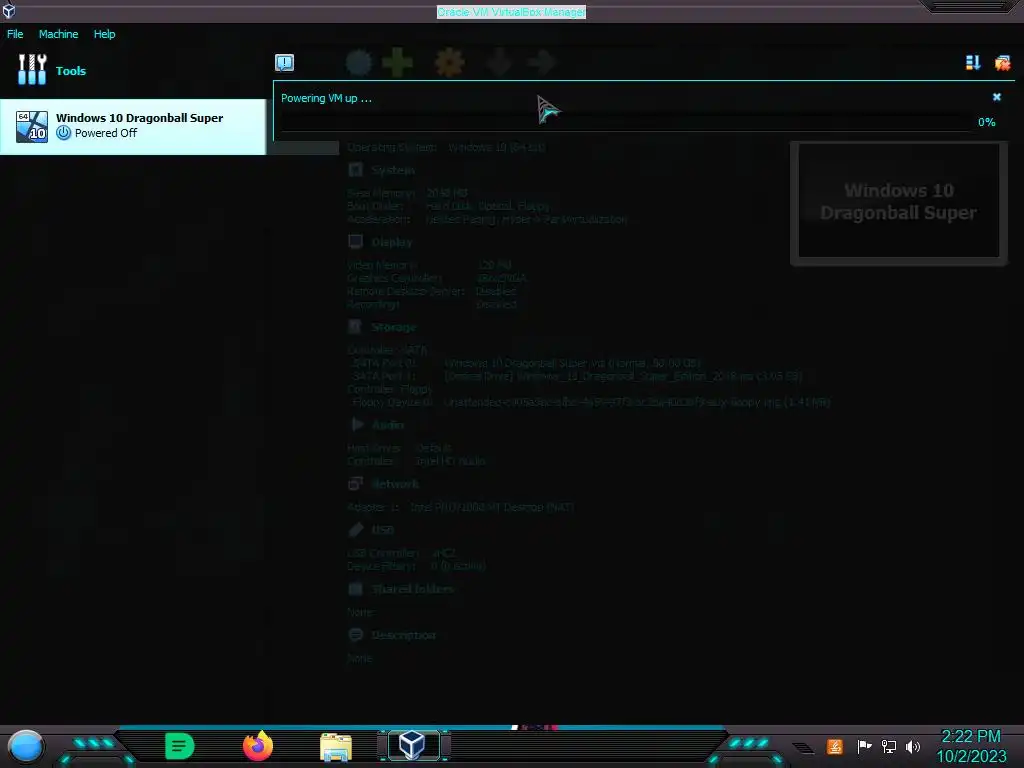Click the clear notifications icon at top right
Screen dimensions: 1024x768
pyautogui.click(x=1002, y=63)
